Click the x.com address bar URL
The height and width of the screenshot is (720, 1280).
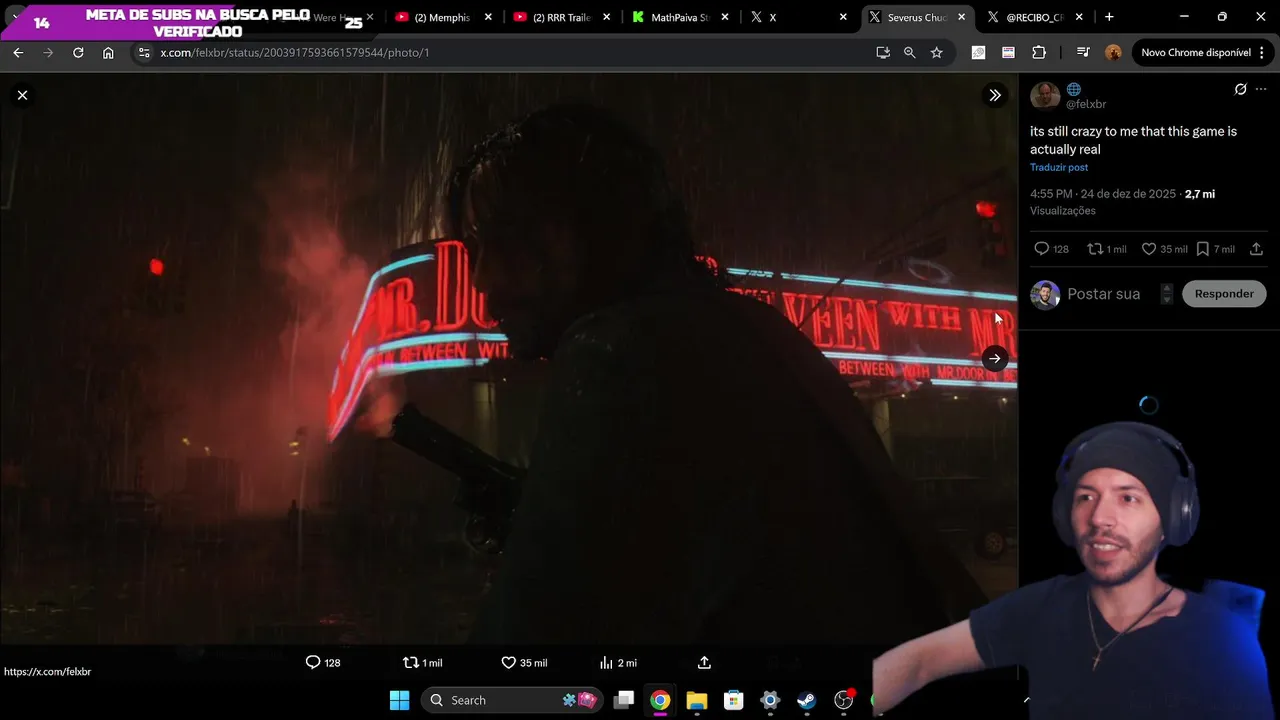point(295,52)
